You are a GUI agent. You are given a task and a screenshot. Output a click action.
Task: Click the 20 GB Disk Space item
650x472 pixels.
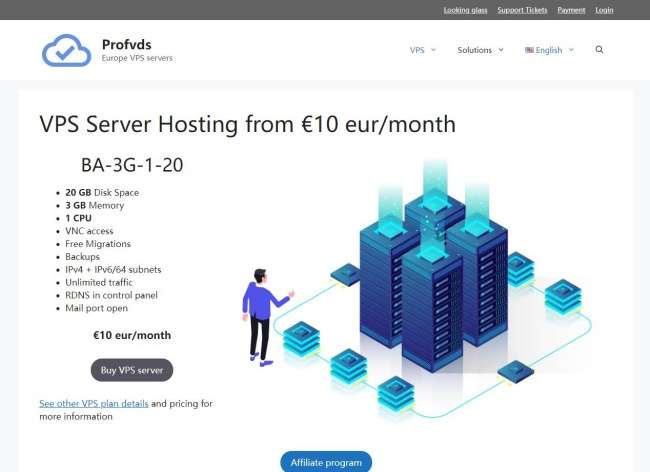pyautogui.click(x=102, y=193)
